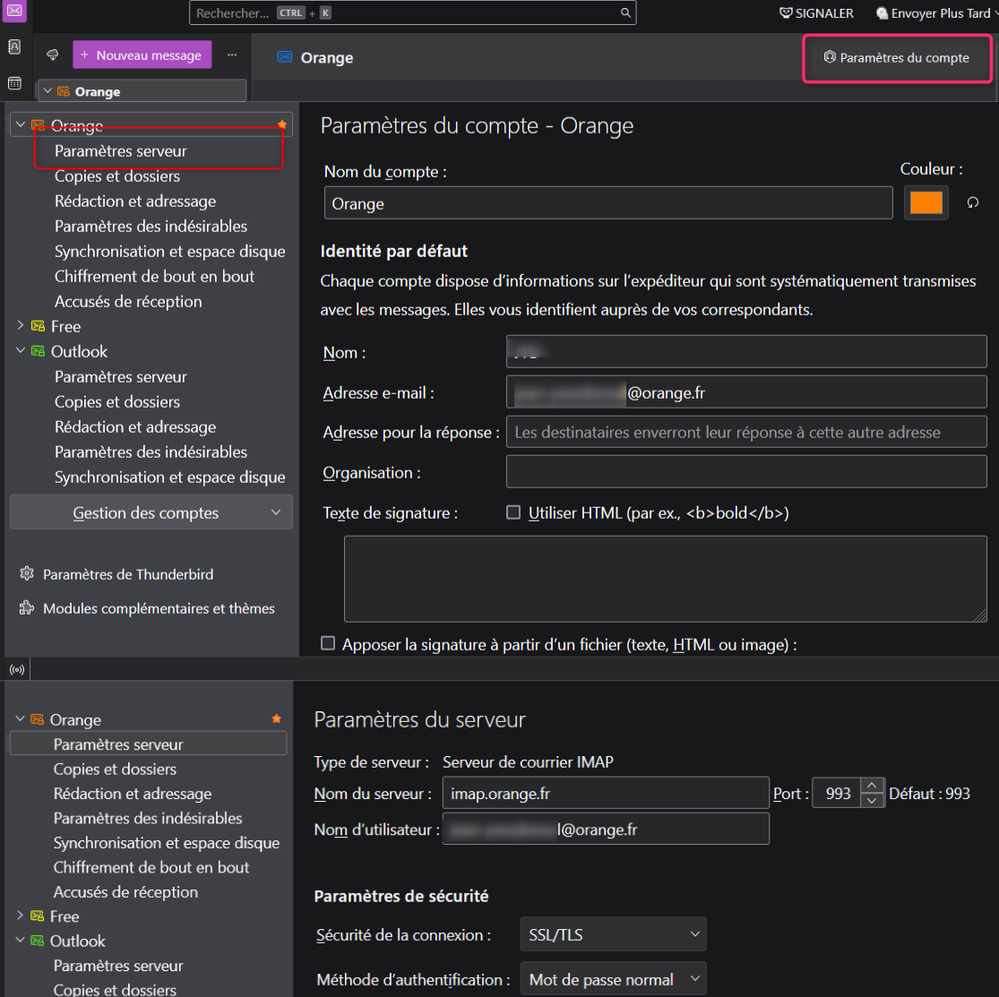Open the Address Book space icon

click(14, 47)
